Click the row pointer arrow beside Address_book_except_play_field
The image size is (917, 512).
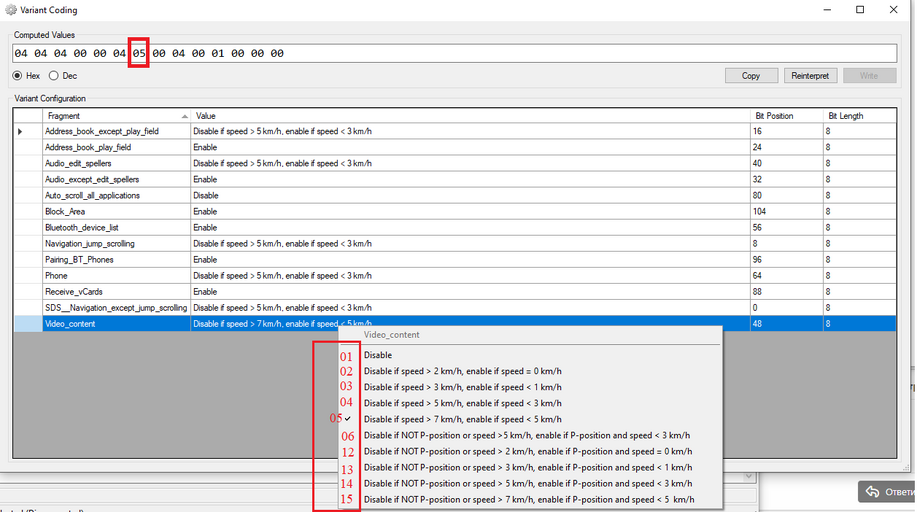[x=21, y=132]
